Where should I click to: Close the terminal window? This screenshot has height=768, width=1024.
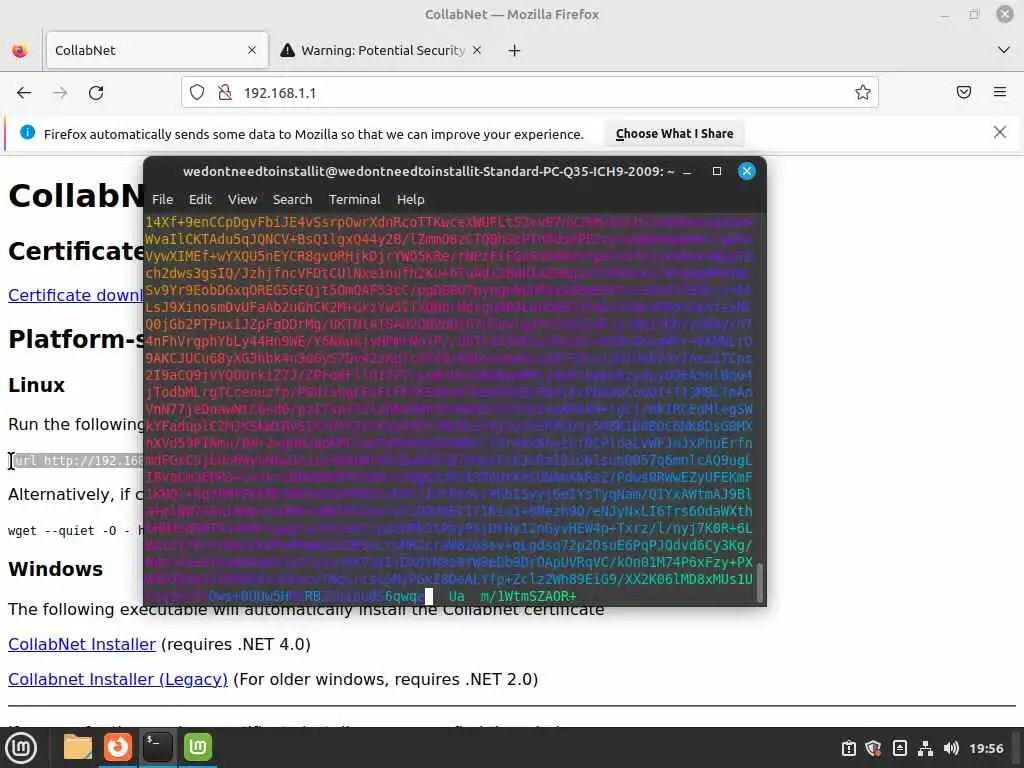click(746, 171)
